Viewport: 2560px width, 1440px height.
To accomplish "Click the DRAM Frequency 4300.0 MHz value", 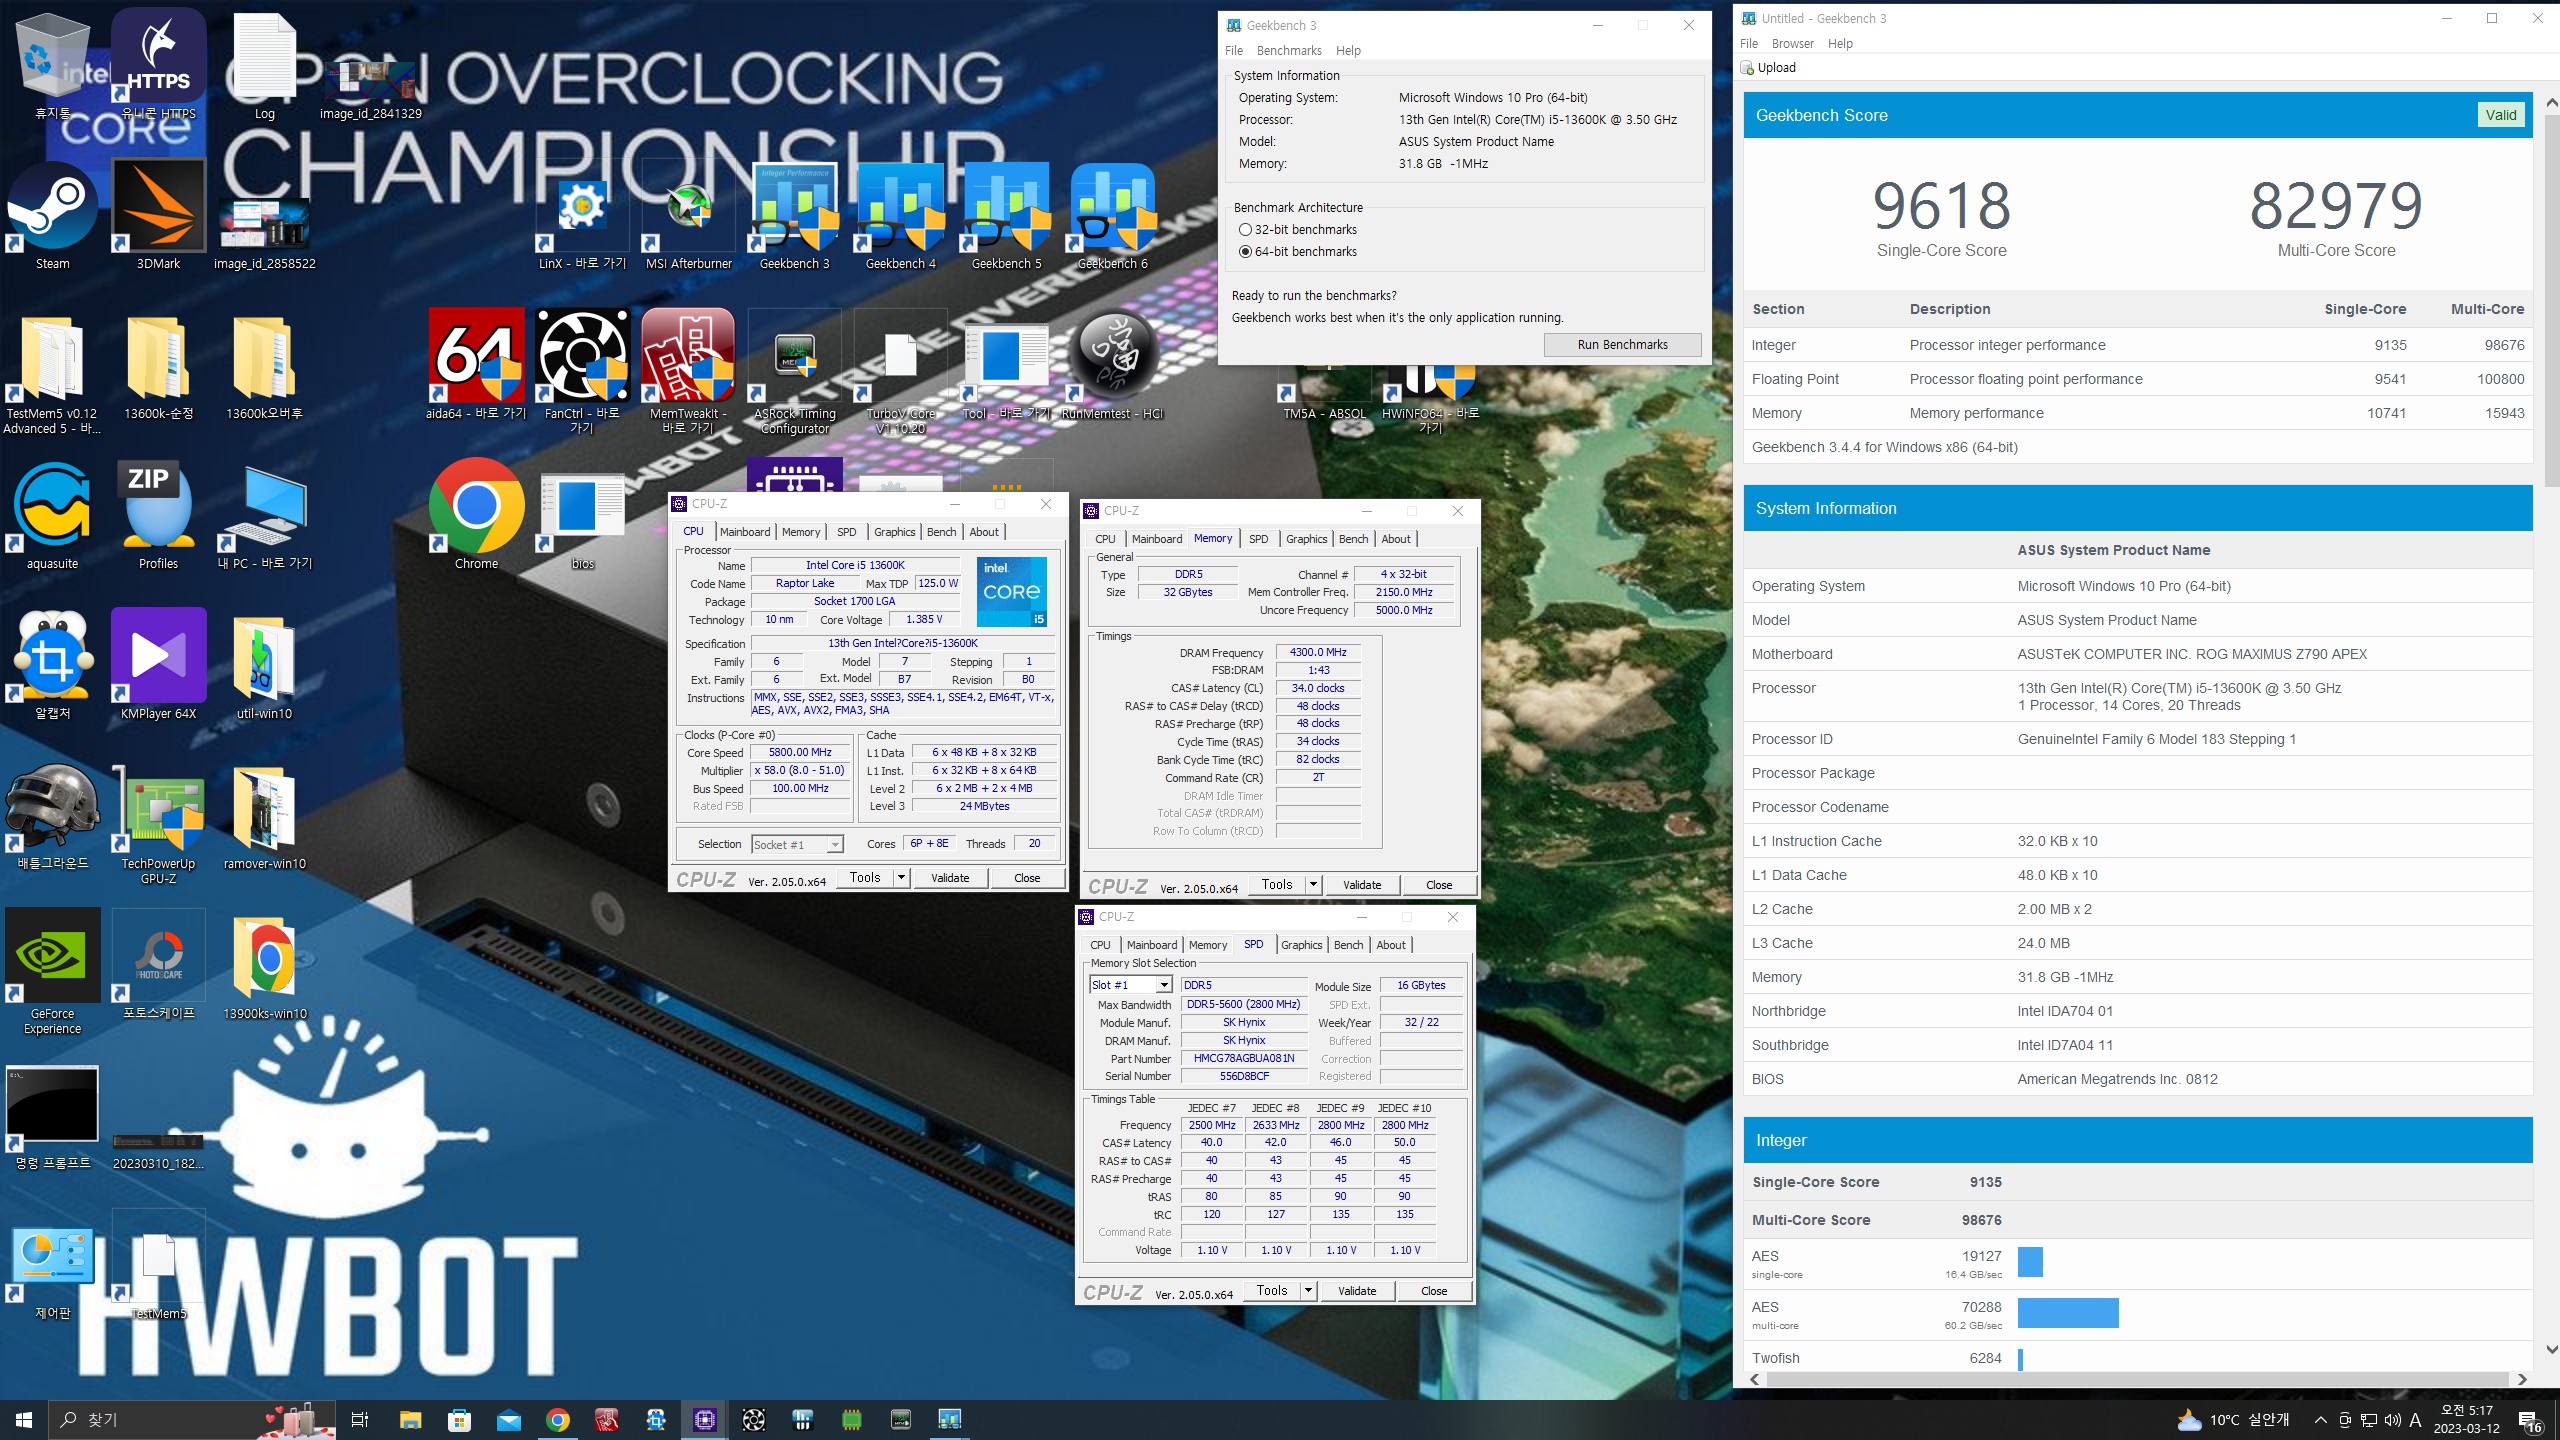I will [1318, 652].
